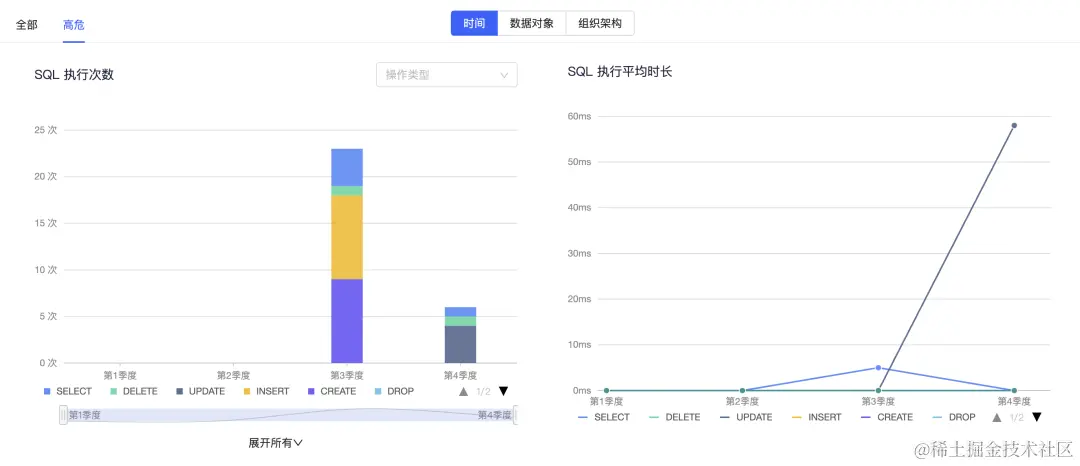Toggle UPDATE legend in line chart
Viewport: 1080px width, 466px height.
pos(746,417)
